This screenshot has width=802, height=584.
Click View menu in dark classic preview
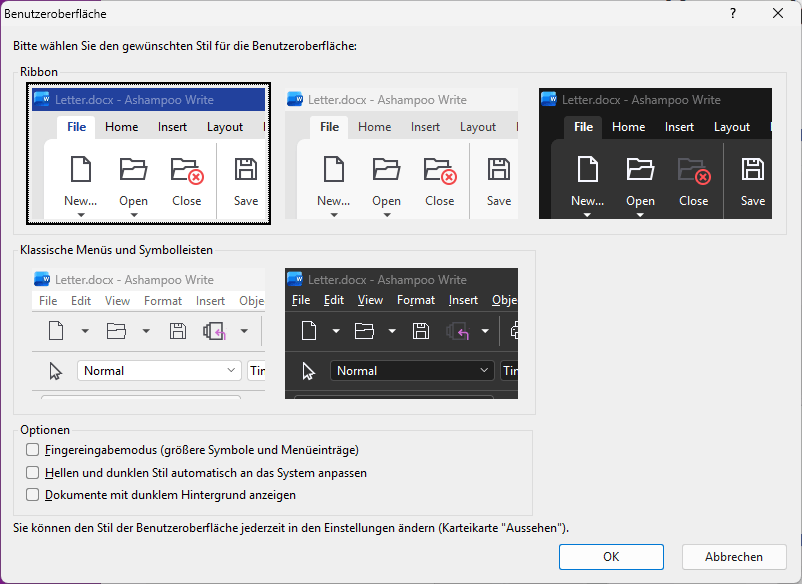[370, 300]
